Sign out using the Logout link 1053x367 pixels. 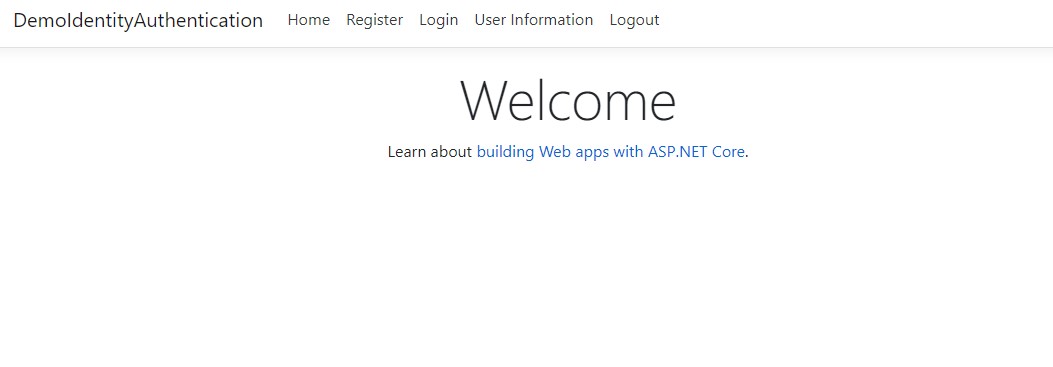(x=634, y=20)
